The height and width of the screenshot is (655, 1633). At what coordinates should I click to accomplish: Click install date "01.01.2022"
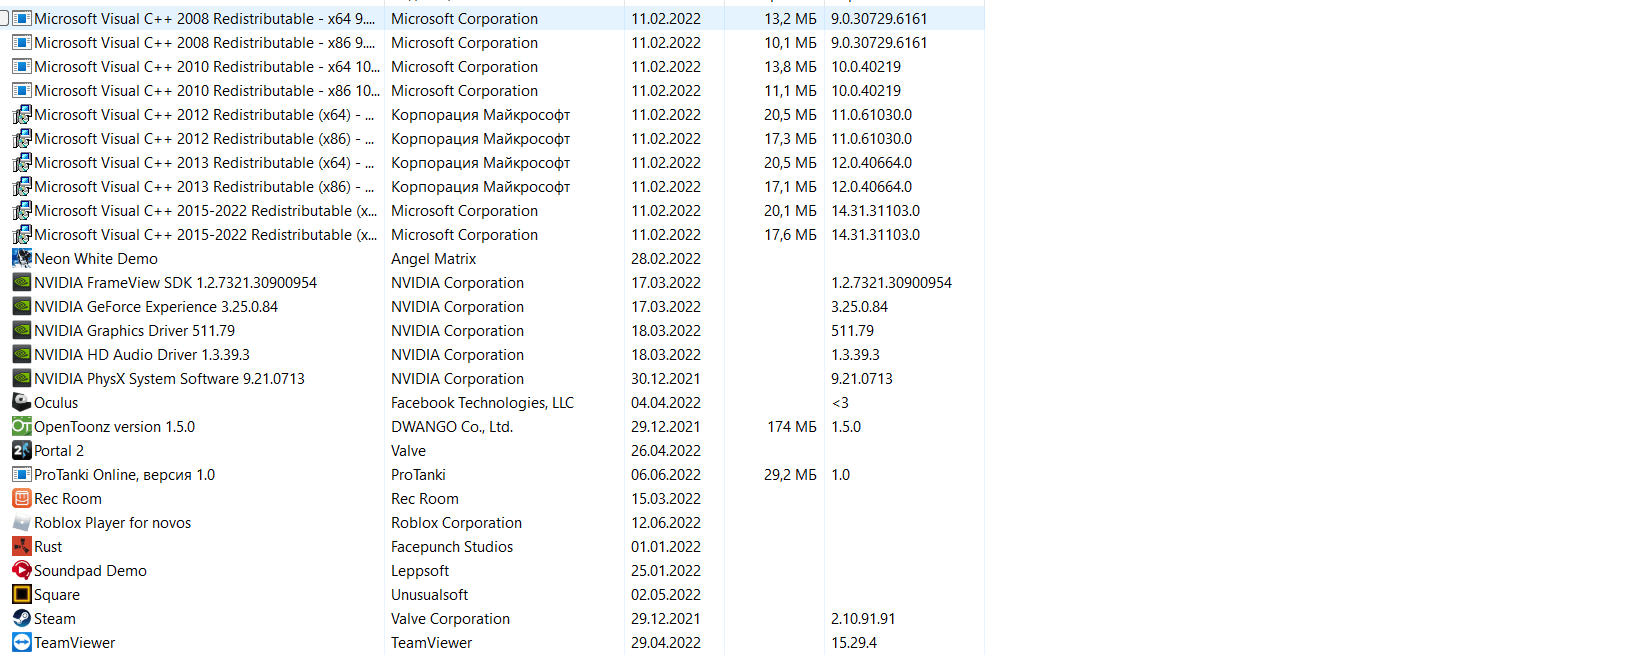coord(666,547)
